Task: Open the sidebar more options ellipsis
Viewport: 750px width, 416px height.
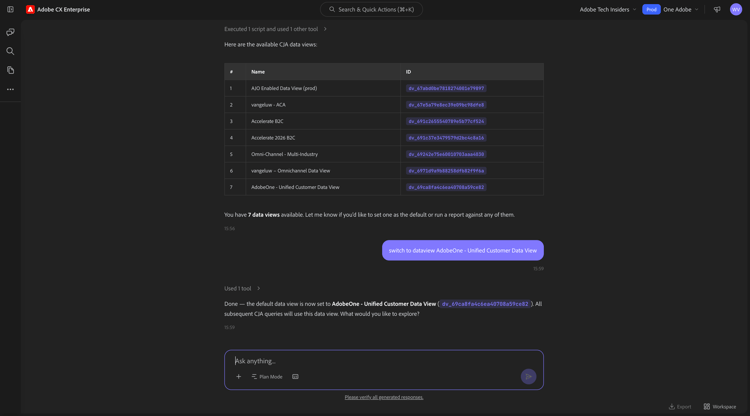Action: (x=10, y=89)
